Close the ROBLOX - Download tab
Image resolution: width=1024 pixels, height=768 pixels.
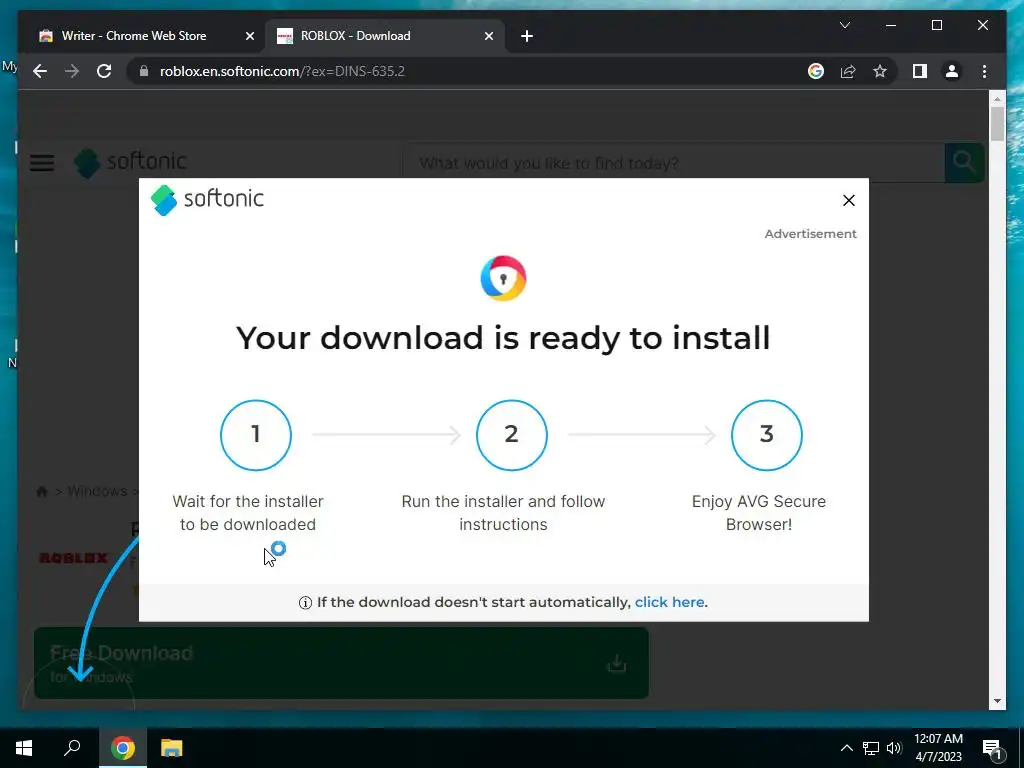488,36
